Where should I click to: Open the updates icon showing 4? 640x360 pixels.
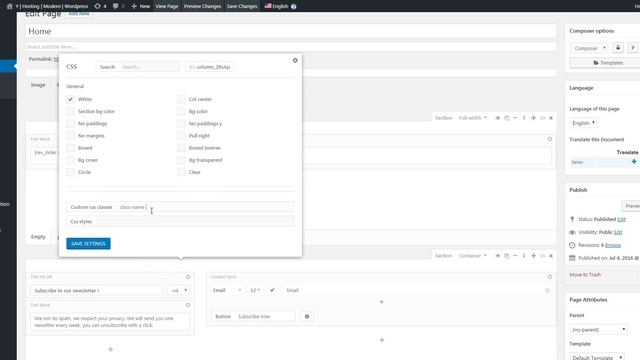click(x=100, y=6)
